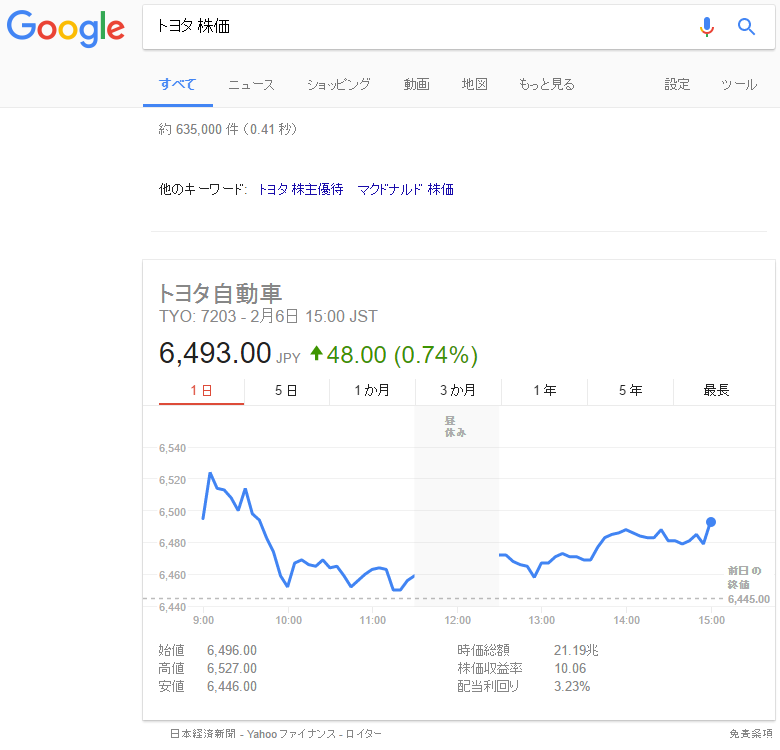Click the result count 約 635,000 件 text
Viewport: 780px width, 750px height.
pos(228,129)
